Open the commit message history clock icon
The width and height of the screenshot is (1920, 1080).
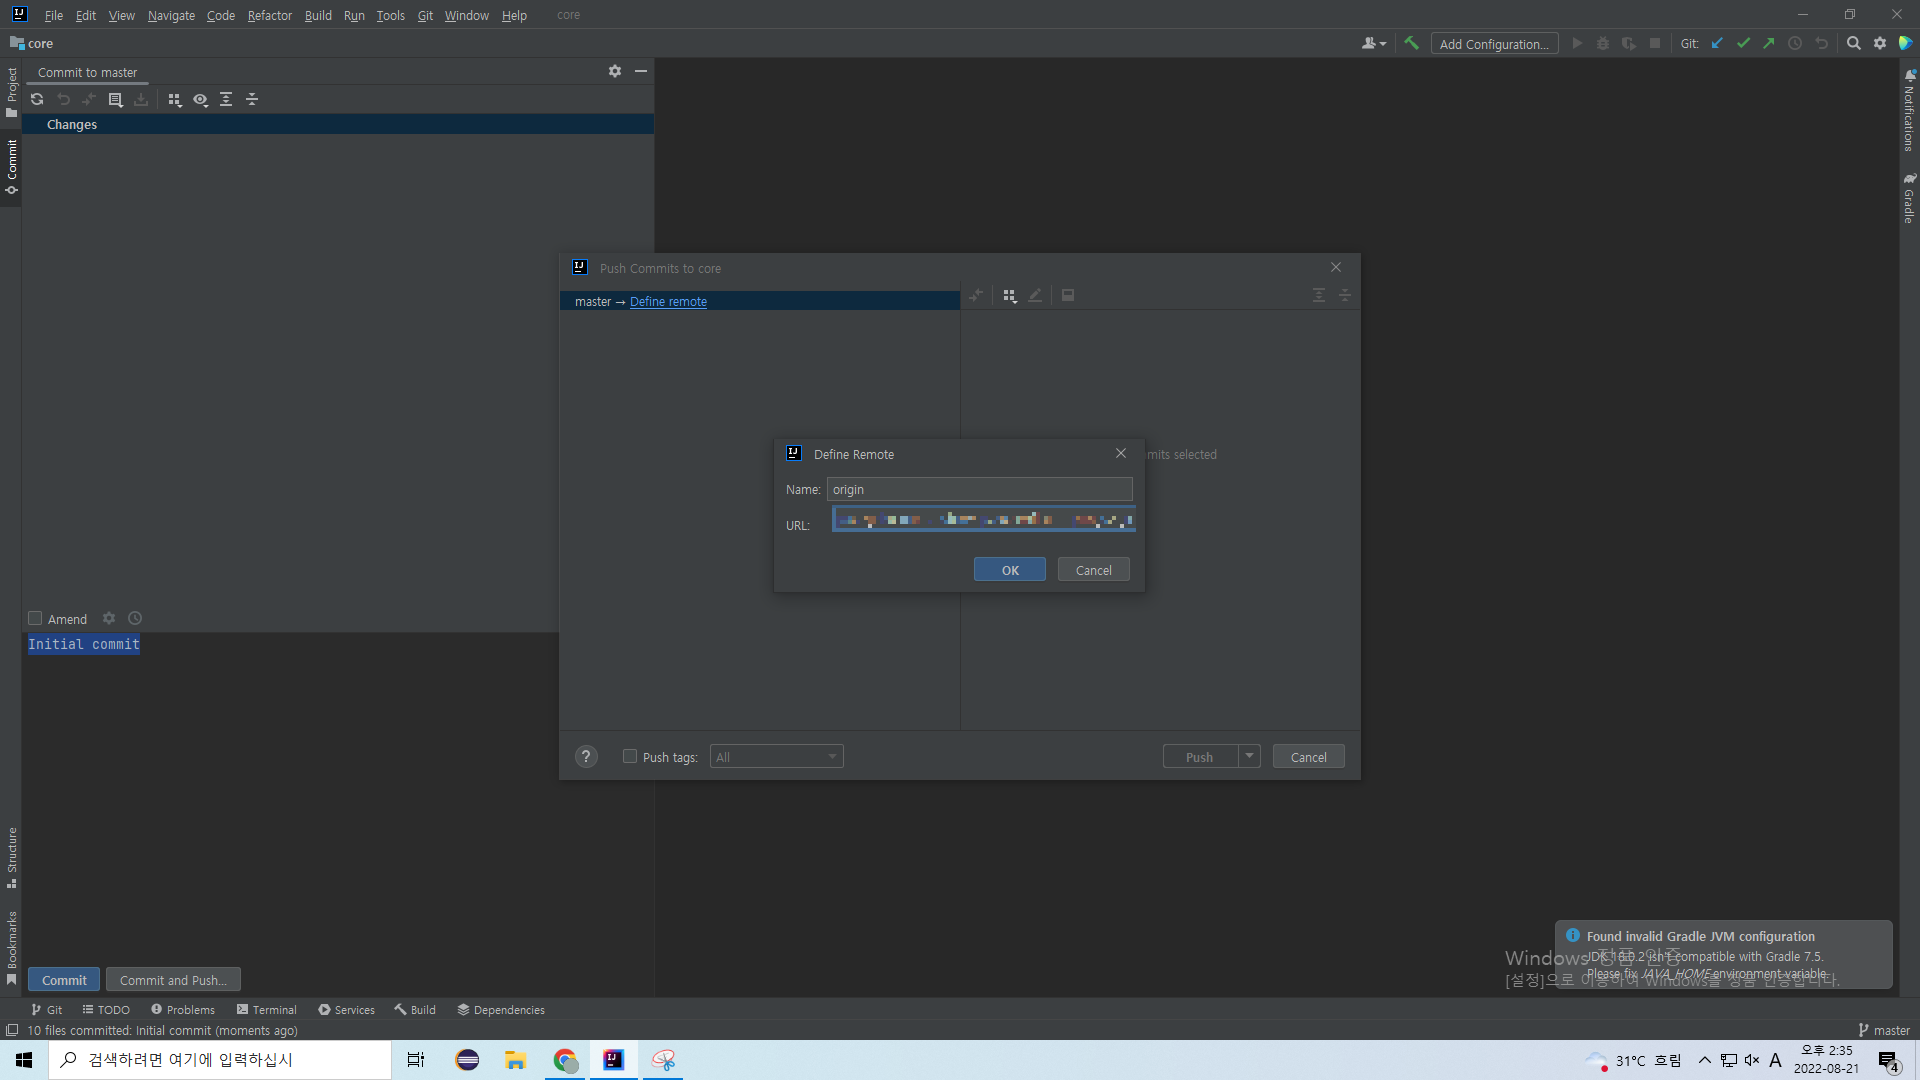(135, 618)
